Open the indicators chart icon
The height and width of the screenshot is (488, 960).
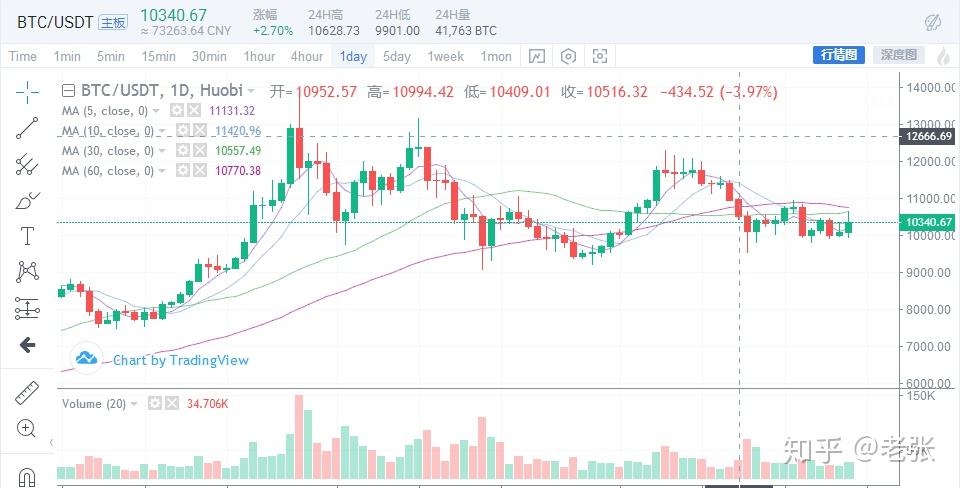click(536, 56)
